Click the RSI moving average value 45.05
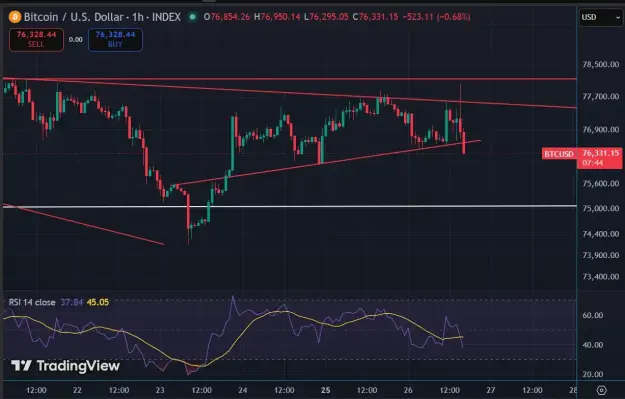Screen dimensions: 625x399 tap(98, 302)
